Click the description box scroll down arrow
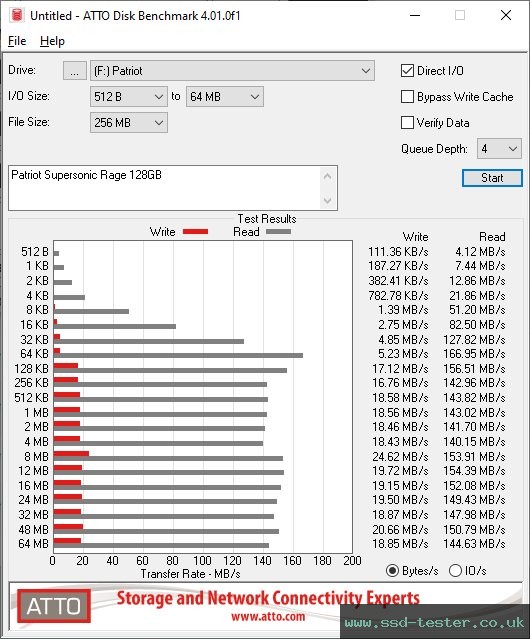530x639 pixels. pos(328,201)
